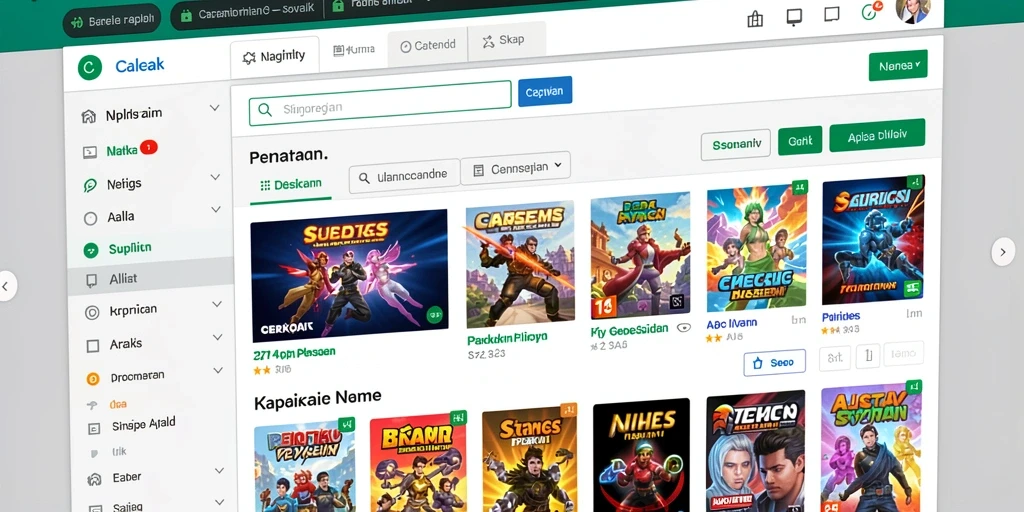Click the green notification circle icon in header
1024x512 pixels.
[871, 10]
